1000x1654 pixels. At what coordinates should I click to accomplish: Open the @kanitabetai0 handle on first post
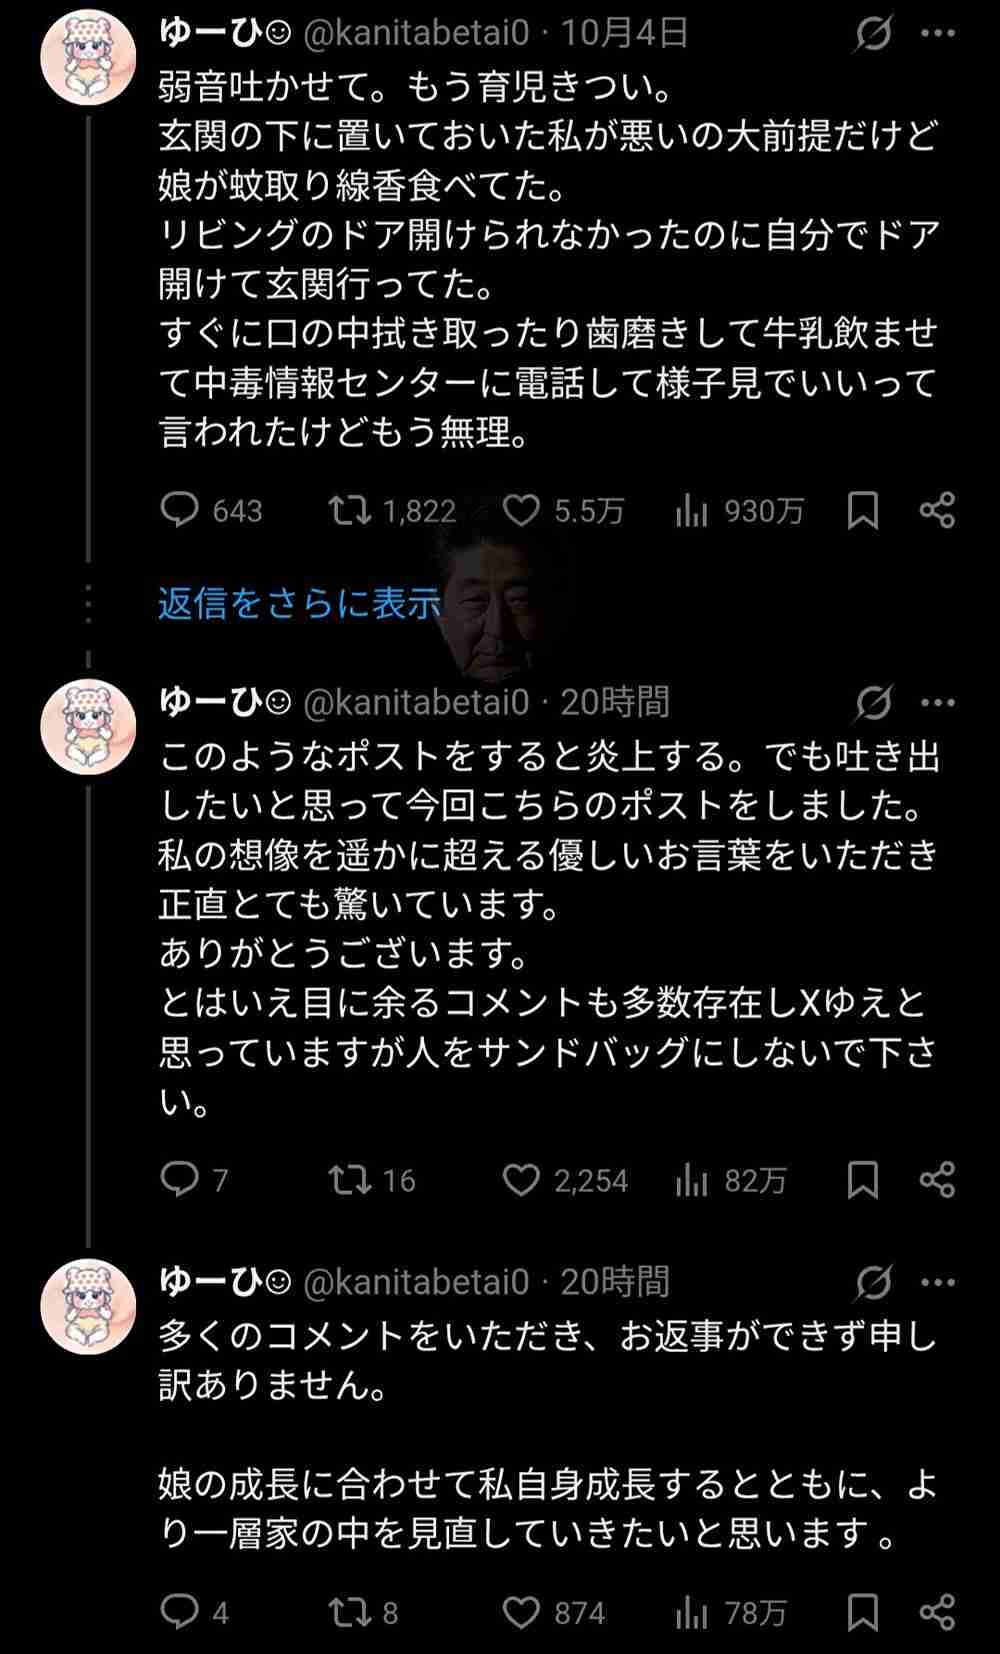coord(415,34)
